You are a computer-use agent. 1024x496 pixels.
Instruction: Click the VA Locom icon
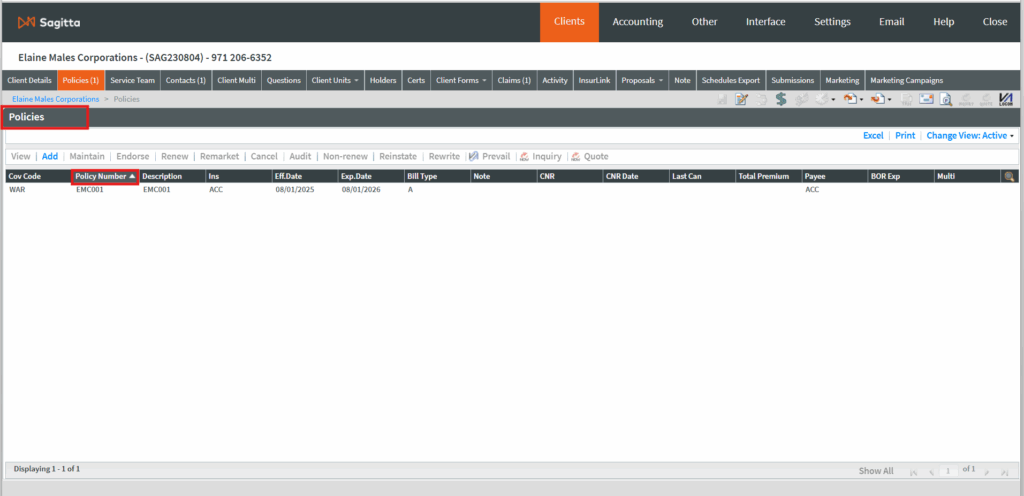[x=1006, y=99]
